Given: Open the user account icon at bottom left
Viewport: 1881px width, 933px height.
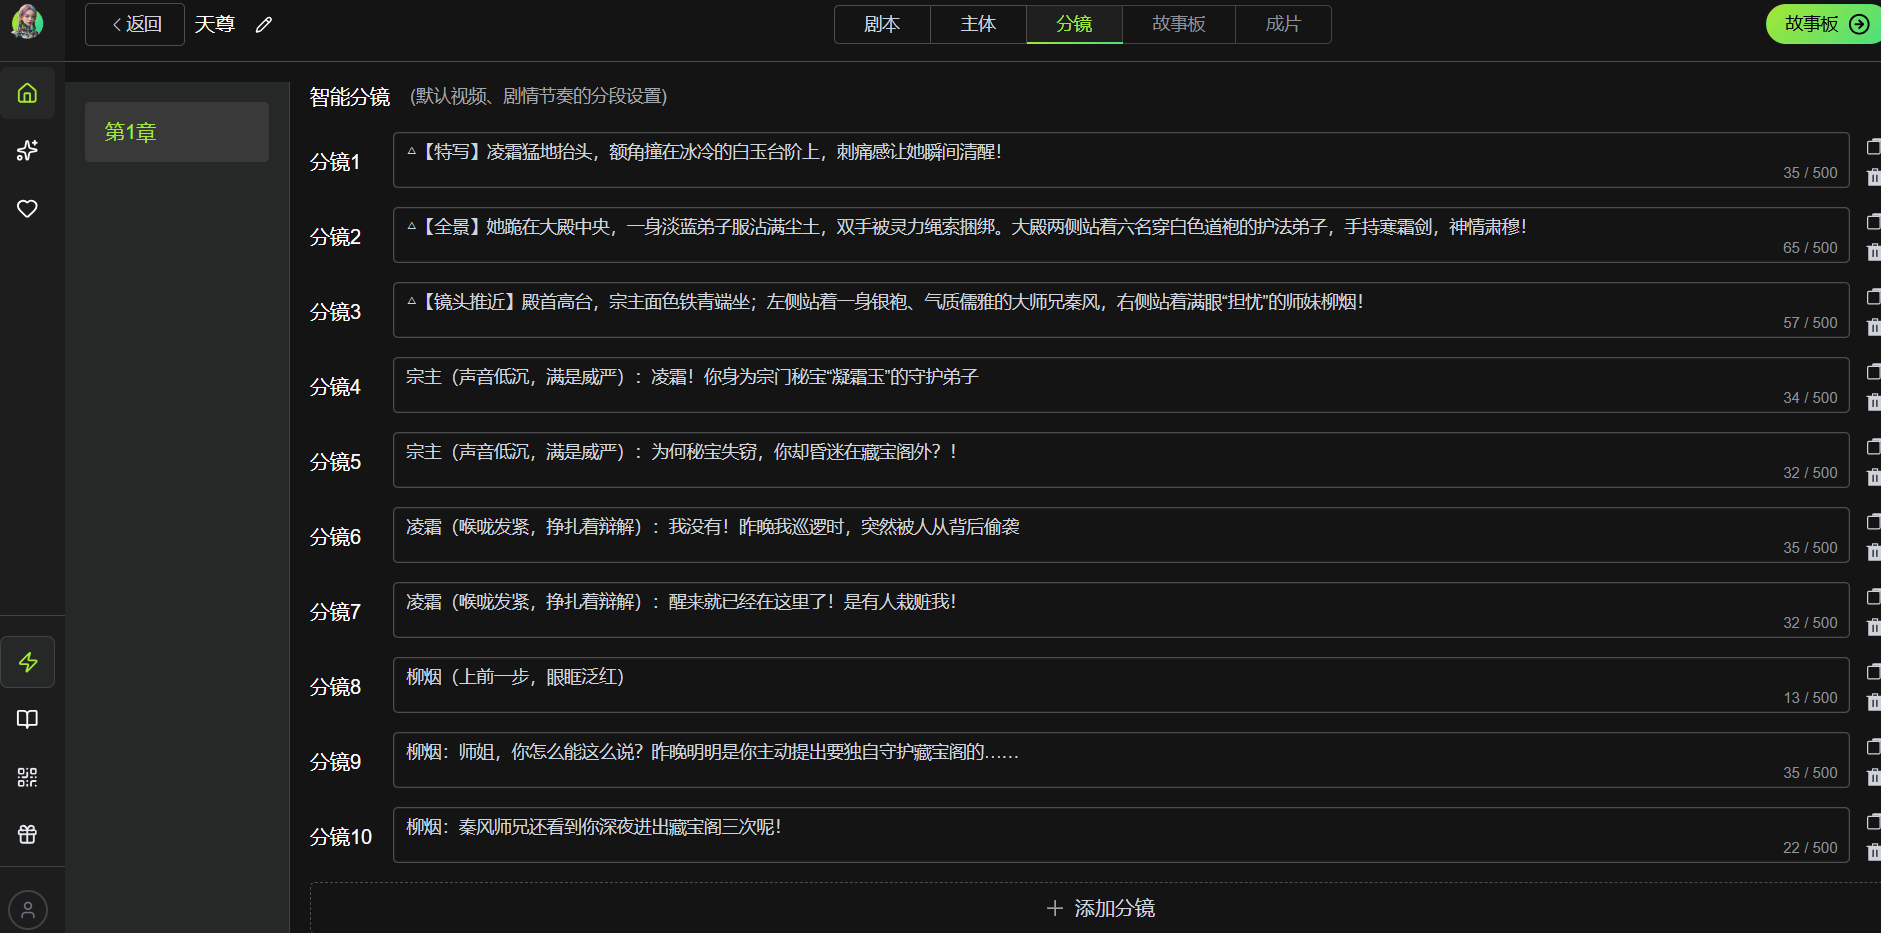Looking at the screenshot, I should pos(27,910).
